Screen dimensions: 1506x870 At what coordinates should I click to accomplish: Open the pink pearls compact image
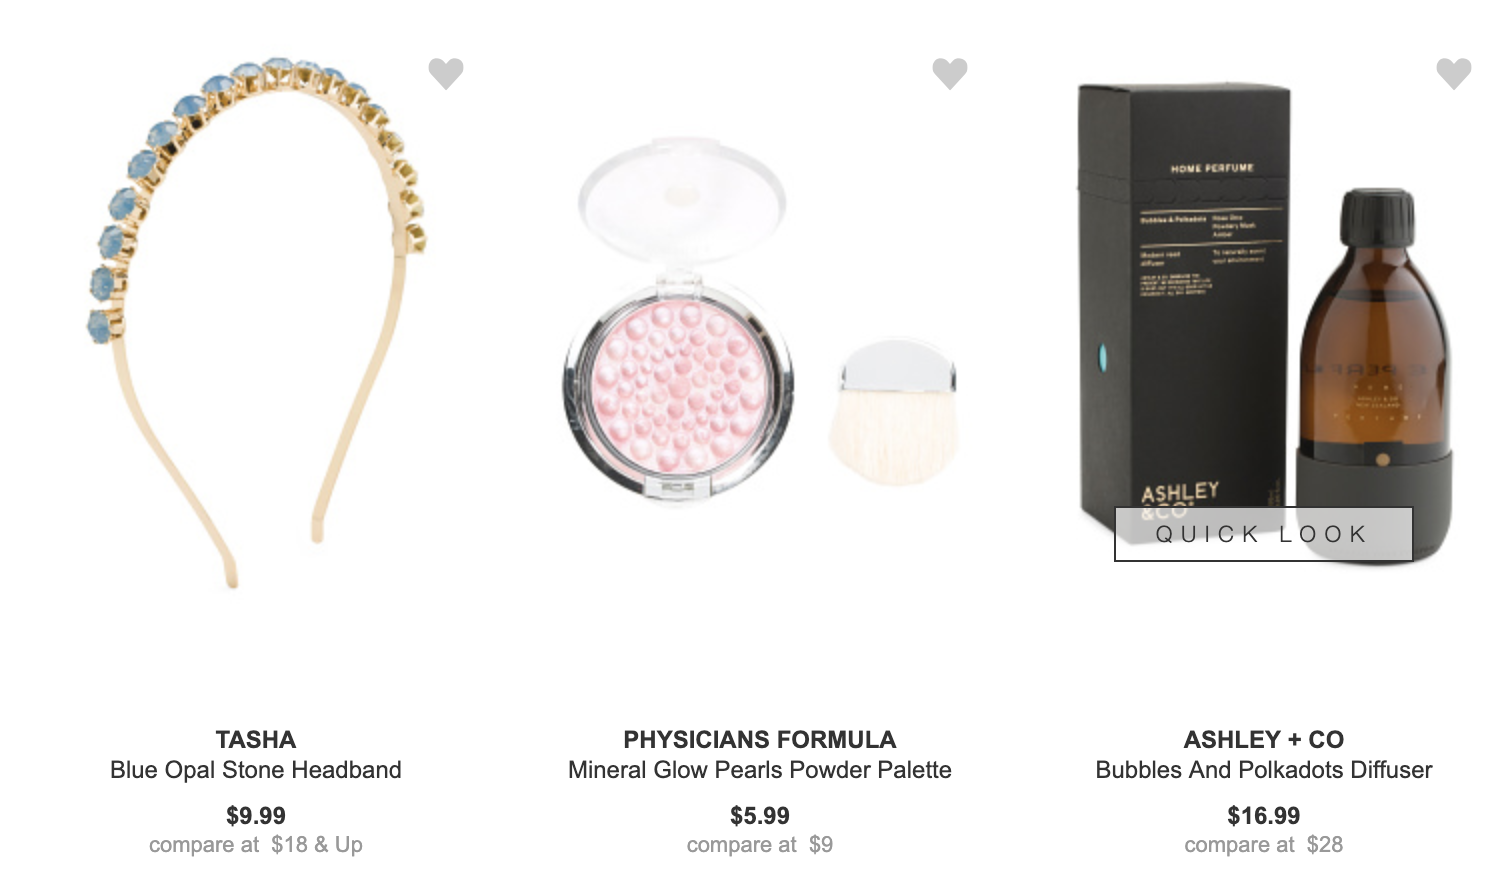680,320
